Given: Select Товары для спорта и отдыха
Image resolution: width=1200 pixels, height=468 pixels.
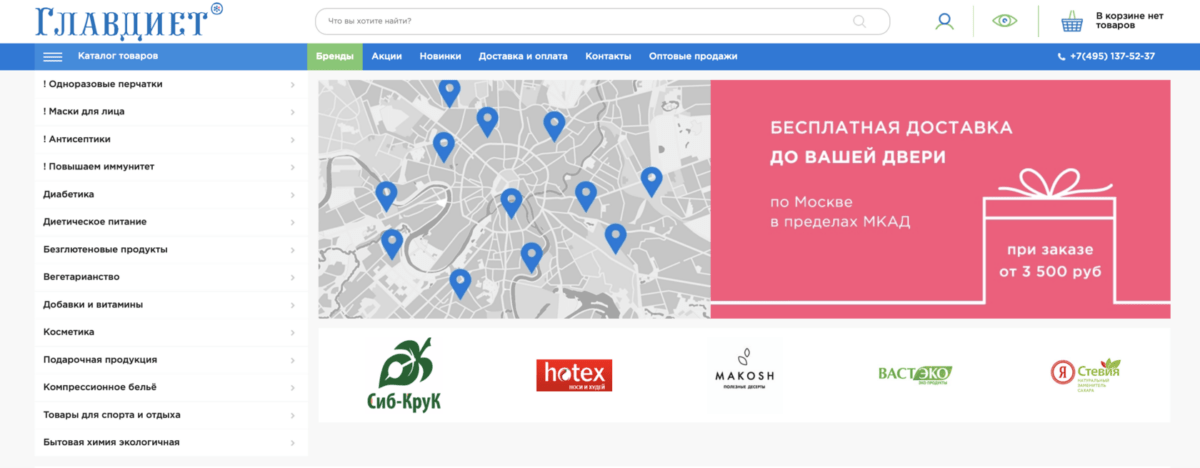Looking at the screenshot, I should coord(170,414).
